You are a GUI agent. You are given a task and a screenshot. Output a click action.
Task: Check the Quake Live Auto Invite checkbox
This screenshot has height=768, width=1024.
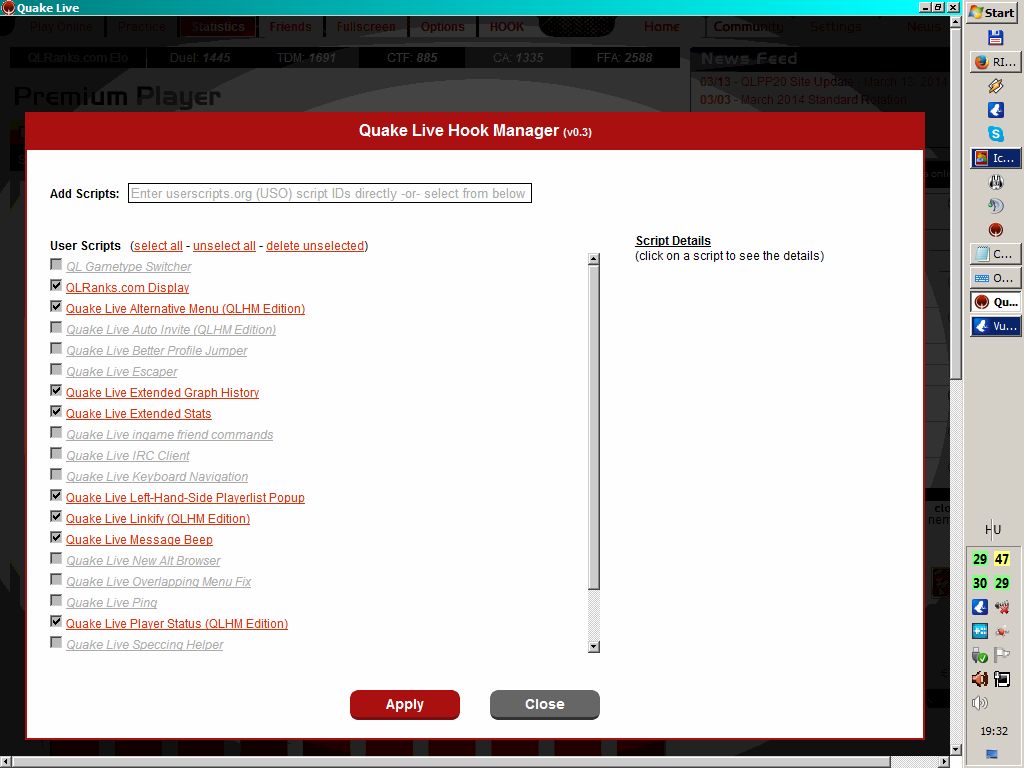click(56, 327)
